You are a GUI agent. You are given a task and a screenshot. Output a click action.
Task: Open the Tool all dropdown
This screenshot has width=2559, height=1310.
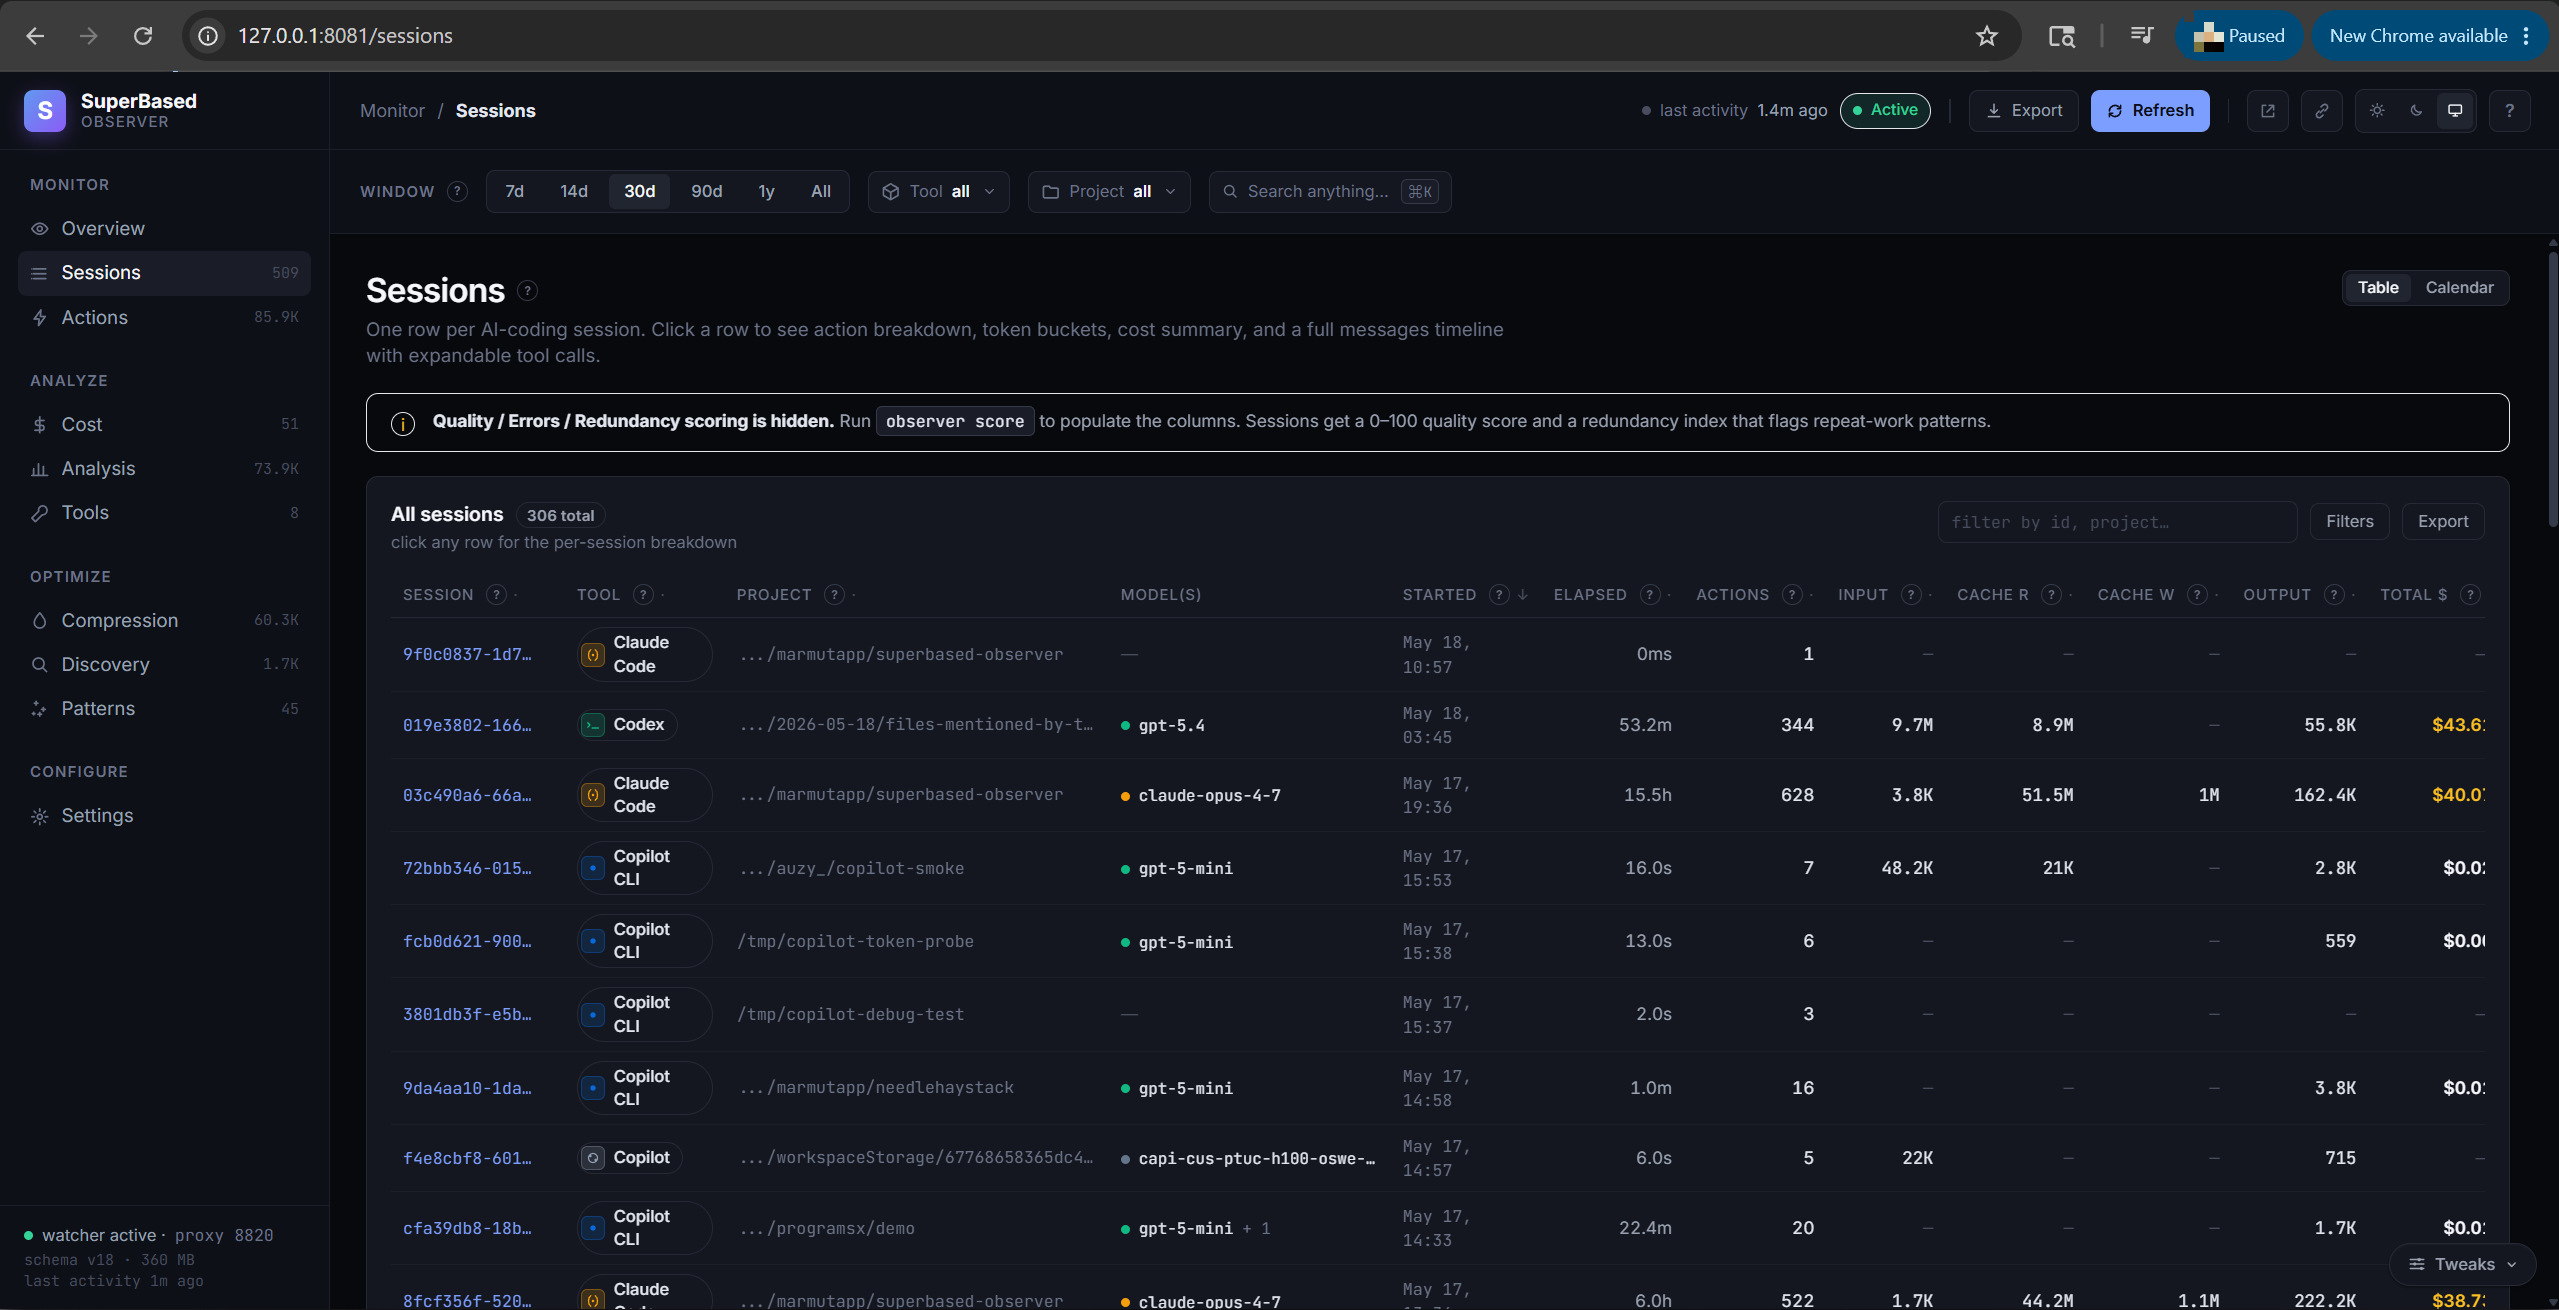point(938,191)
